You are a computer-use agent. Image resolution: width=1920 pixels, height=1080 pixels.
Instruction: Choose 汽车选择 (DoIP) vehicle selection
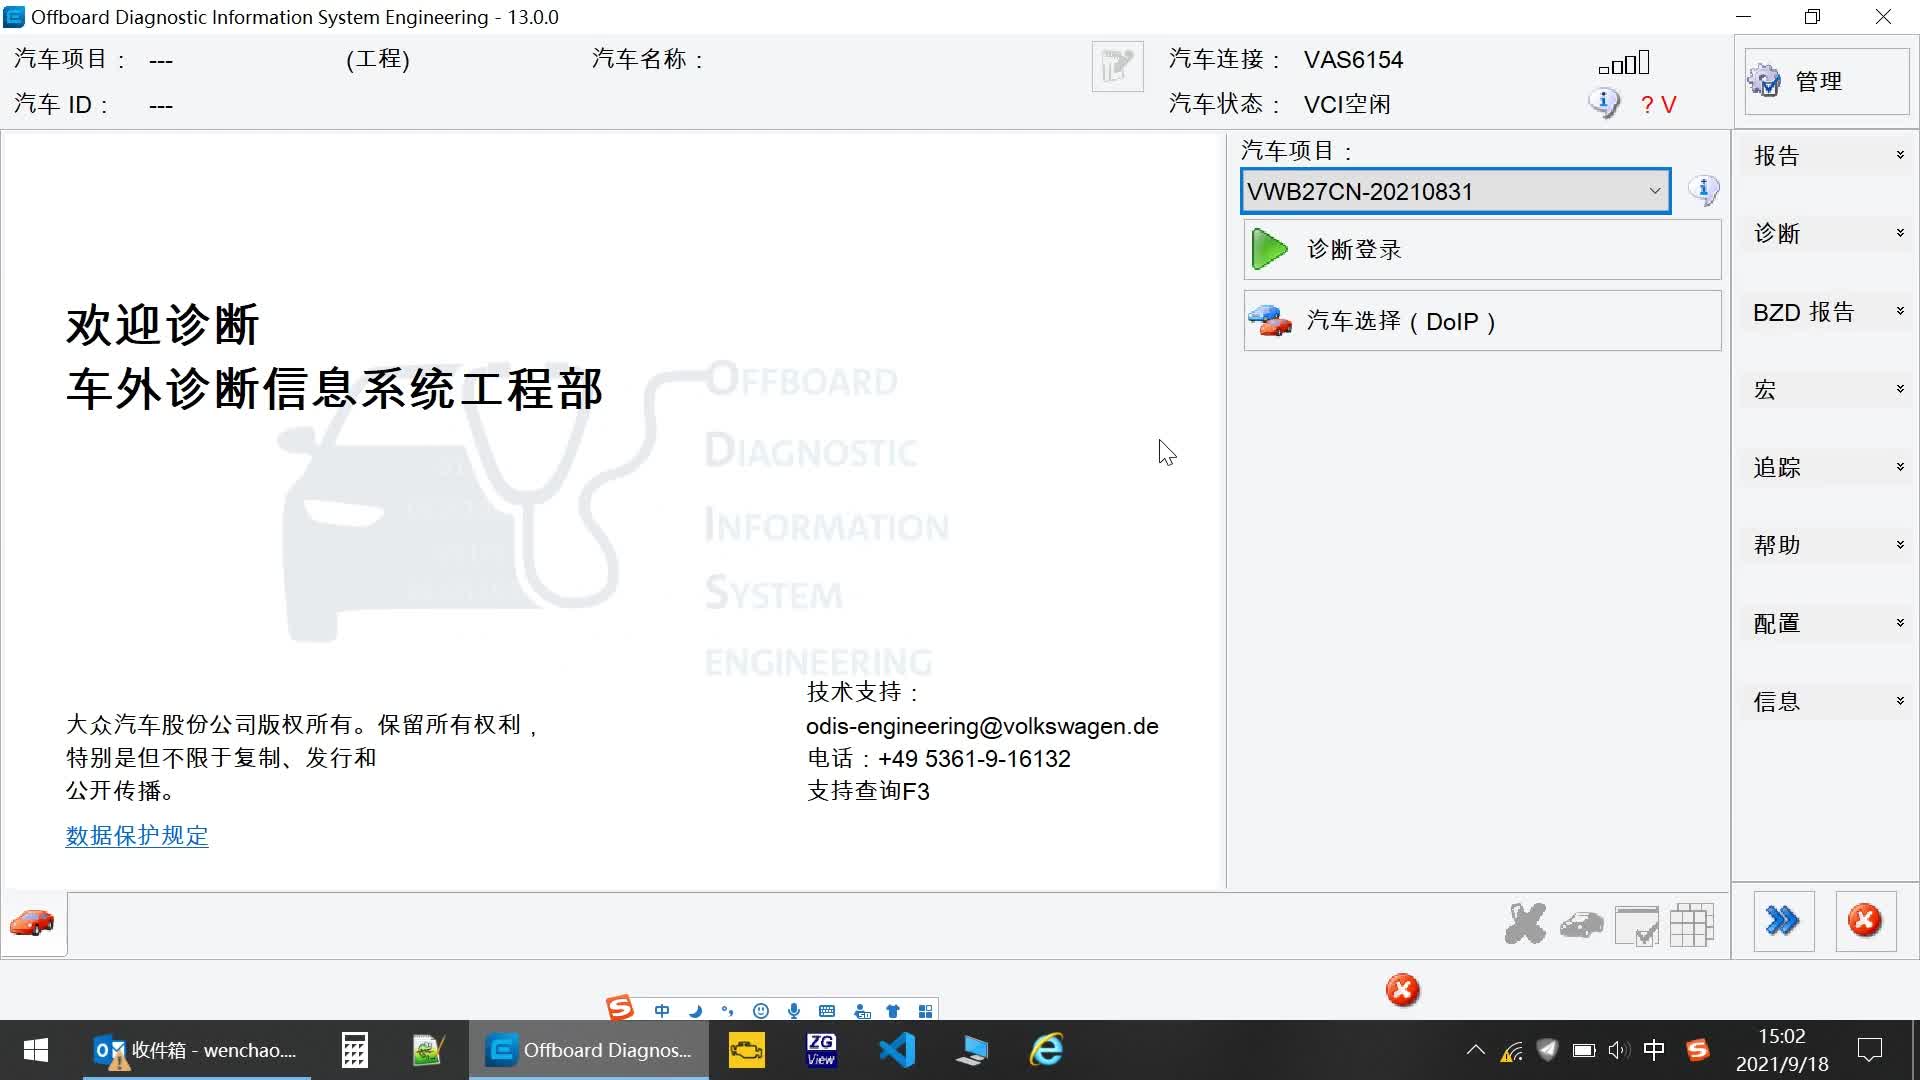click(1482, 321)
